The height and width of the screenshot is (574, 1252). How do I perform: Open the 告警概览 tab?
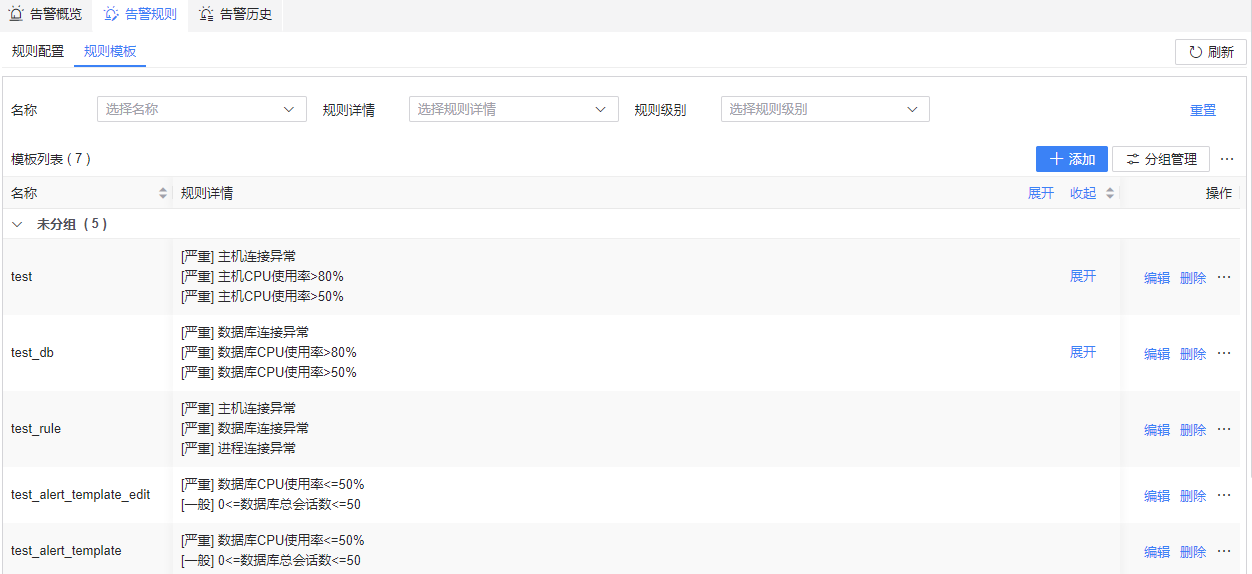(46, 15)
